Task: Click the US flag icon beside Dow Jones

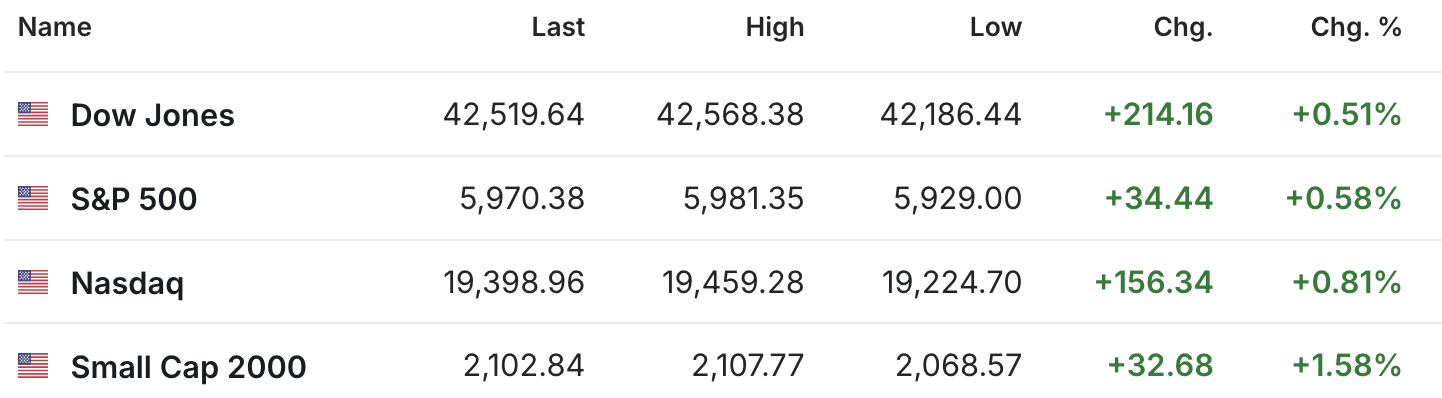Action: coord(33,115)
